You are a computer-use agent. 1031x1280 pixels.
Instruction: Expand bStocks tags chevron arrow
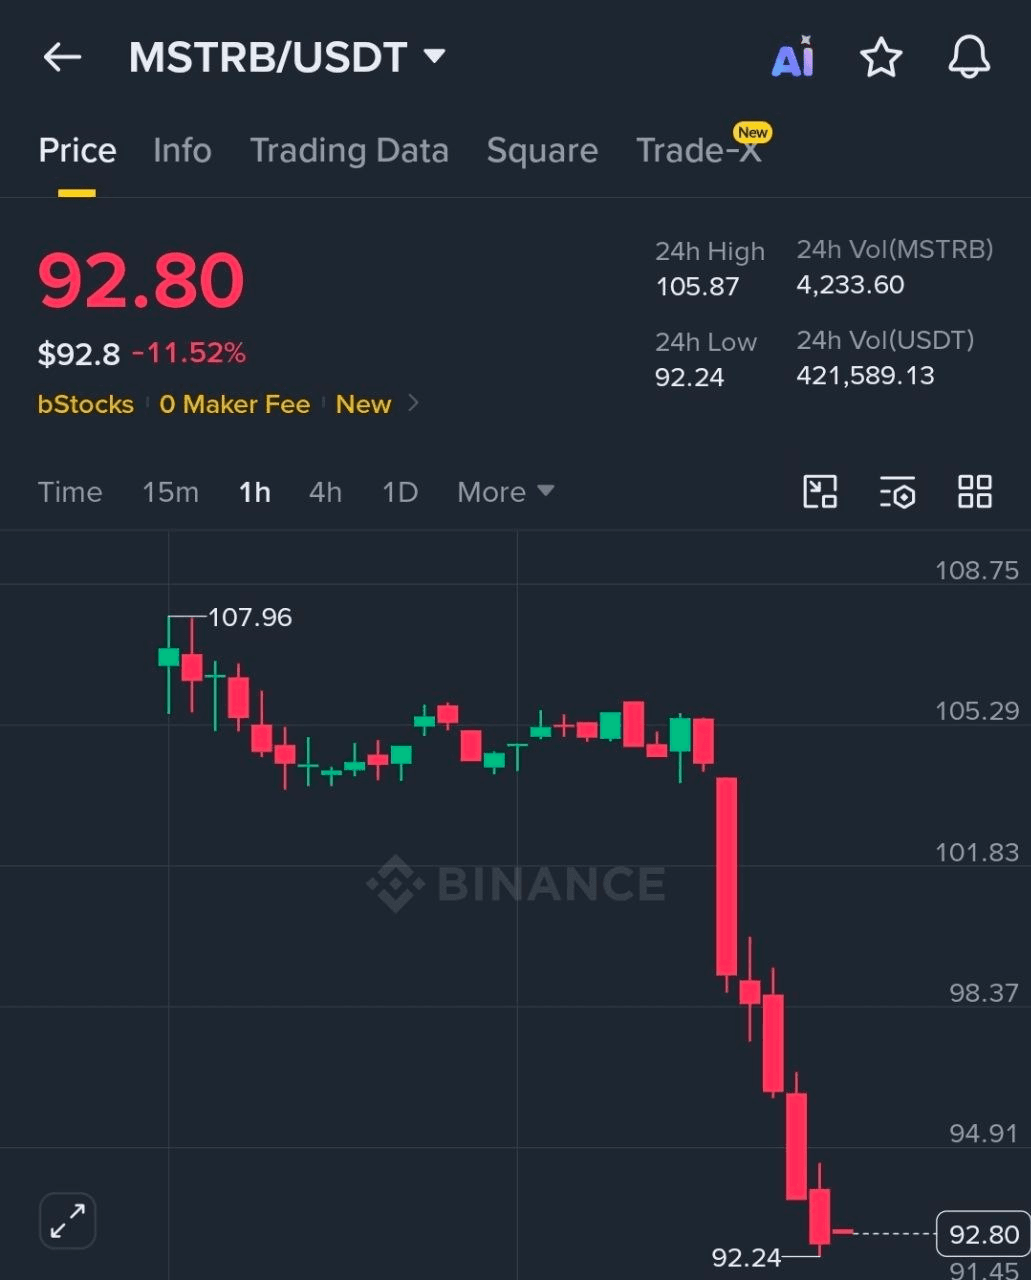click(x=414, y=404)
